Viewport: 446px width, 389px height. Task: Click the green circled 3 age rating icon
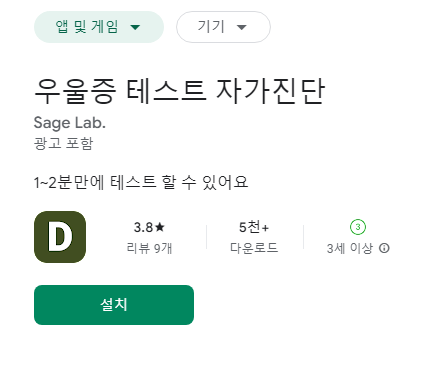coord(358,227)
